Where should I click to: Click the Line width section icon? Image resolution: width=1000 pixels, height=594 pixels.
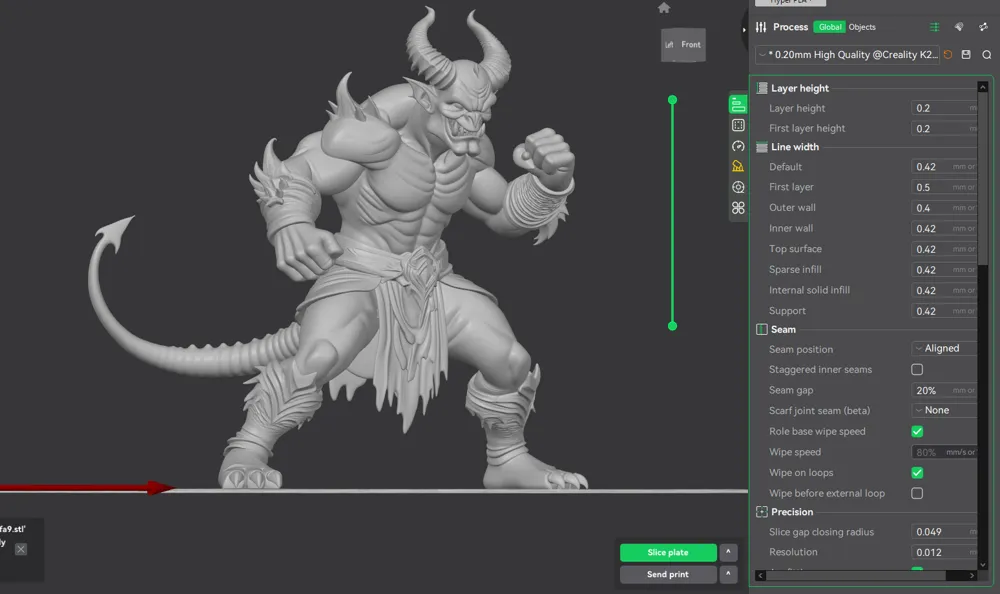click(761, 147)
